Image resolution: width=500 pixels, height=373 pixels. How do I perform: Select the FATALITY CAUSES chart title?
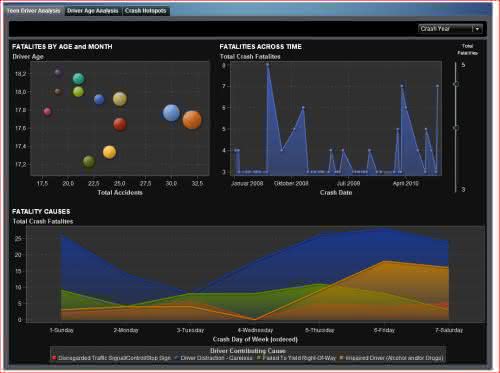pyautogui.click(x=41, y=212)
